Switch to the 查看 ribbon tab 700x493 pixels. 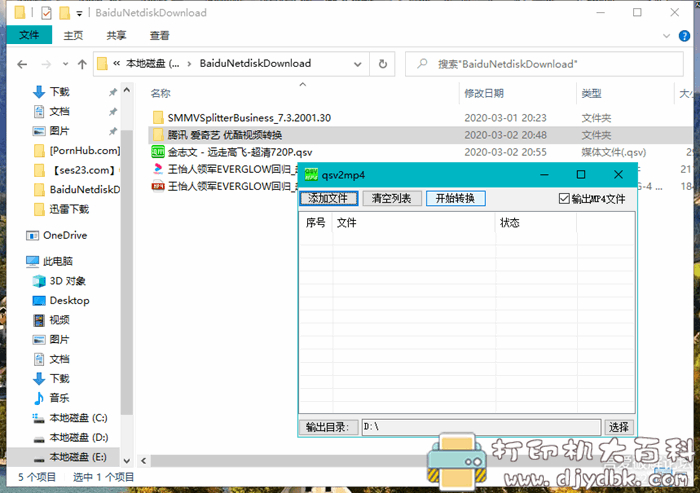pyautogui.click(x=159, y=35)
